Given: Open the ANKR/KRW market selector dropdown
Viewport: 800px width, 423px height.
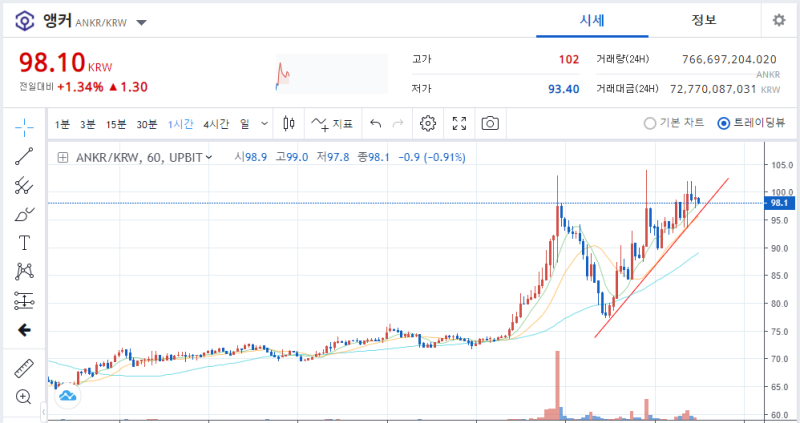Looking at the screenshot, I should [141, 22].
